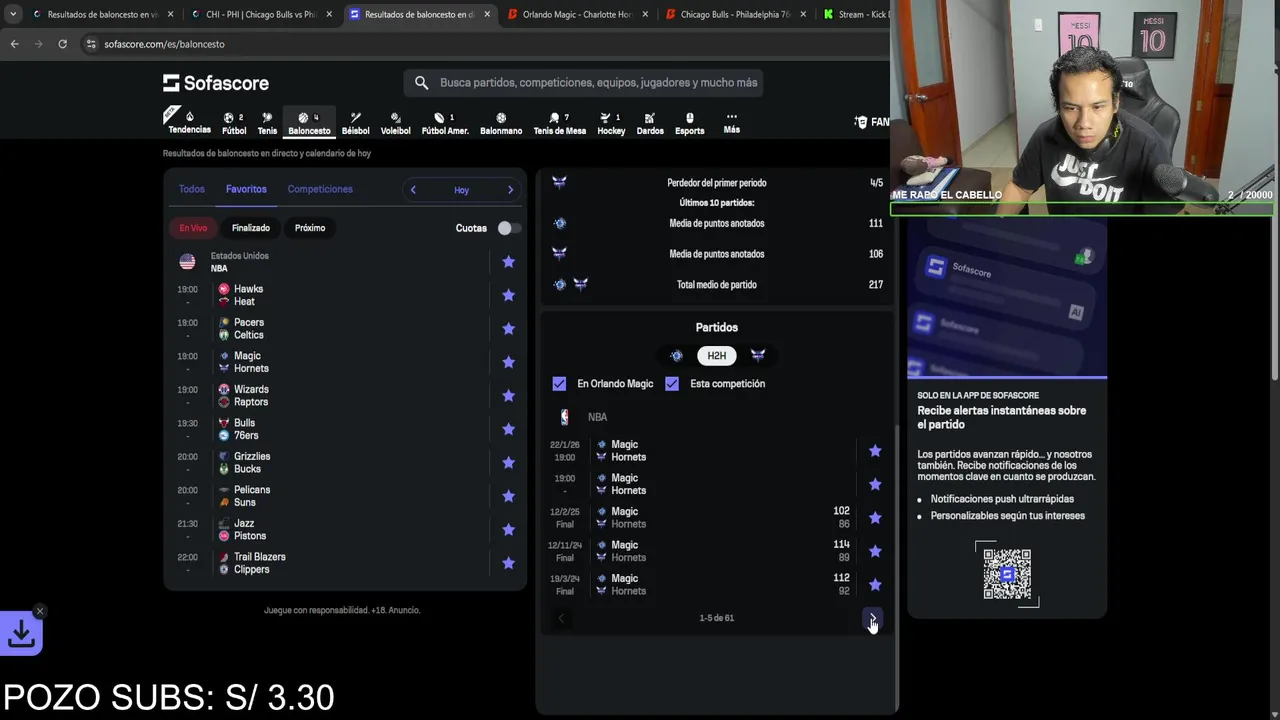1280x720 pixels.
Task: Select the Dardos sport icon
Action: [650, 123]
